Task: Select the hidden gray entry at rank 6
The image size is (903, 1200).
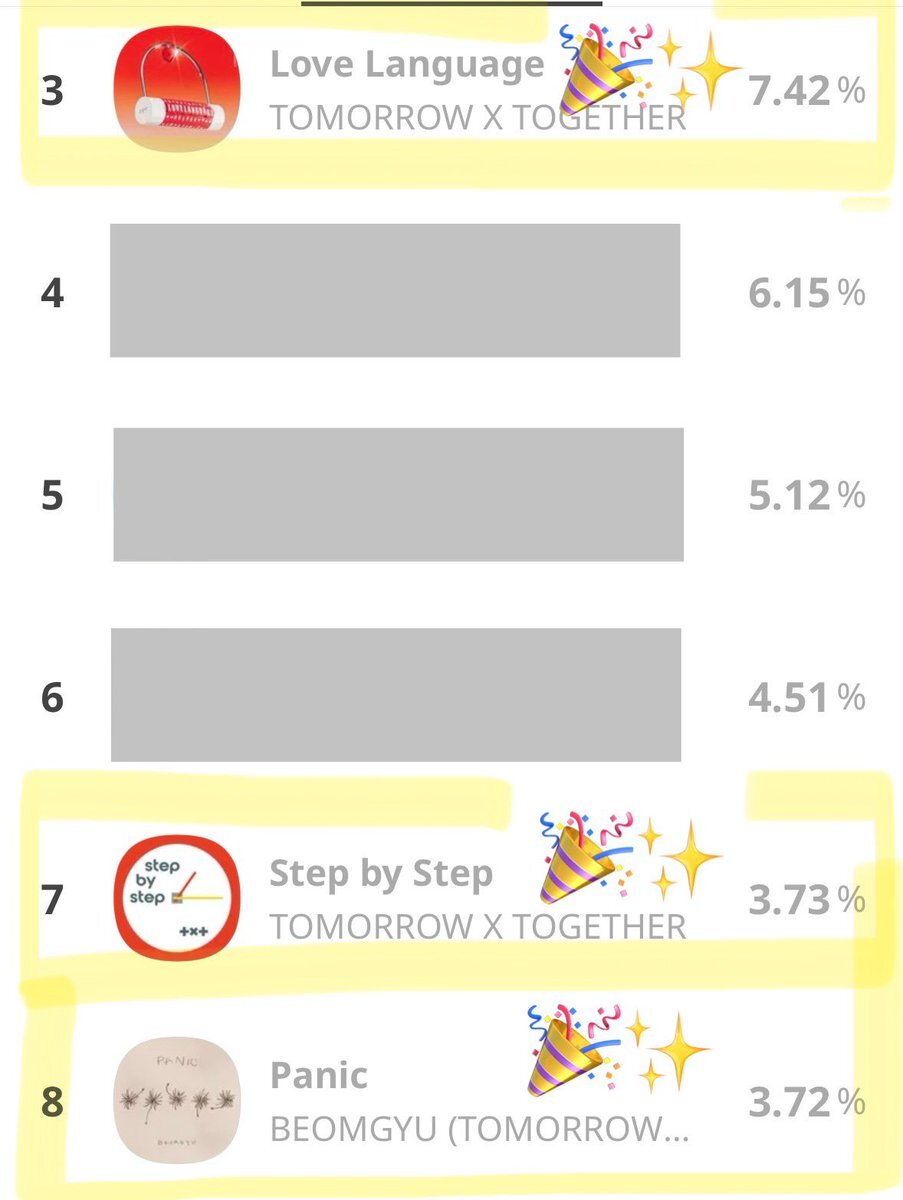Action: (x=396, y=695)
